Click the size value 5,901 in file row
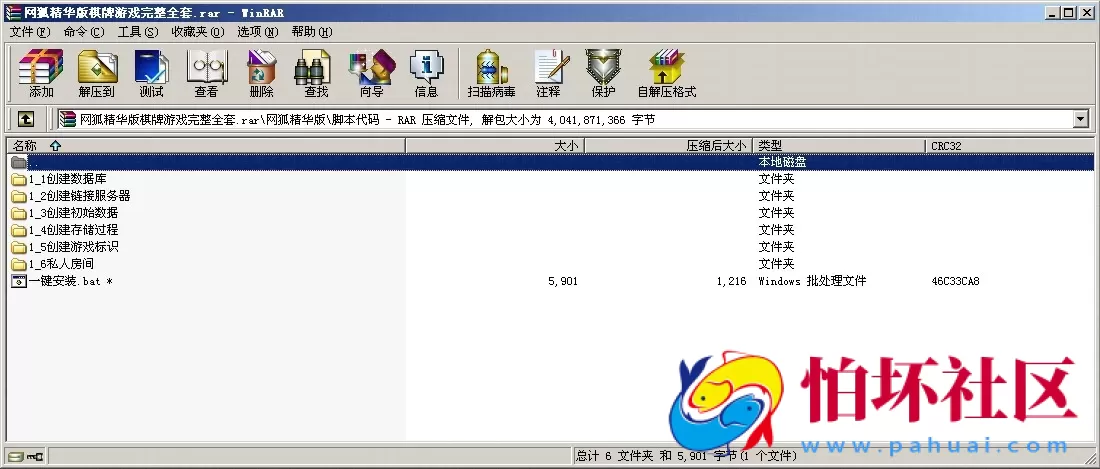1100x469 pixels. coord(563,281)
